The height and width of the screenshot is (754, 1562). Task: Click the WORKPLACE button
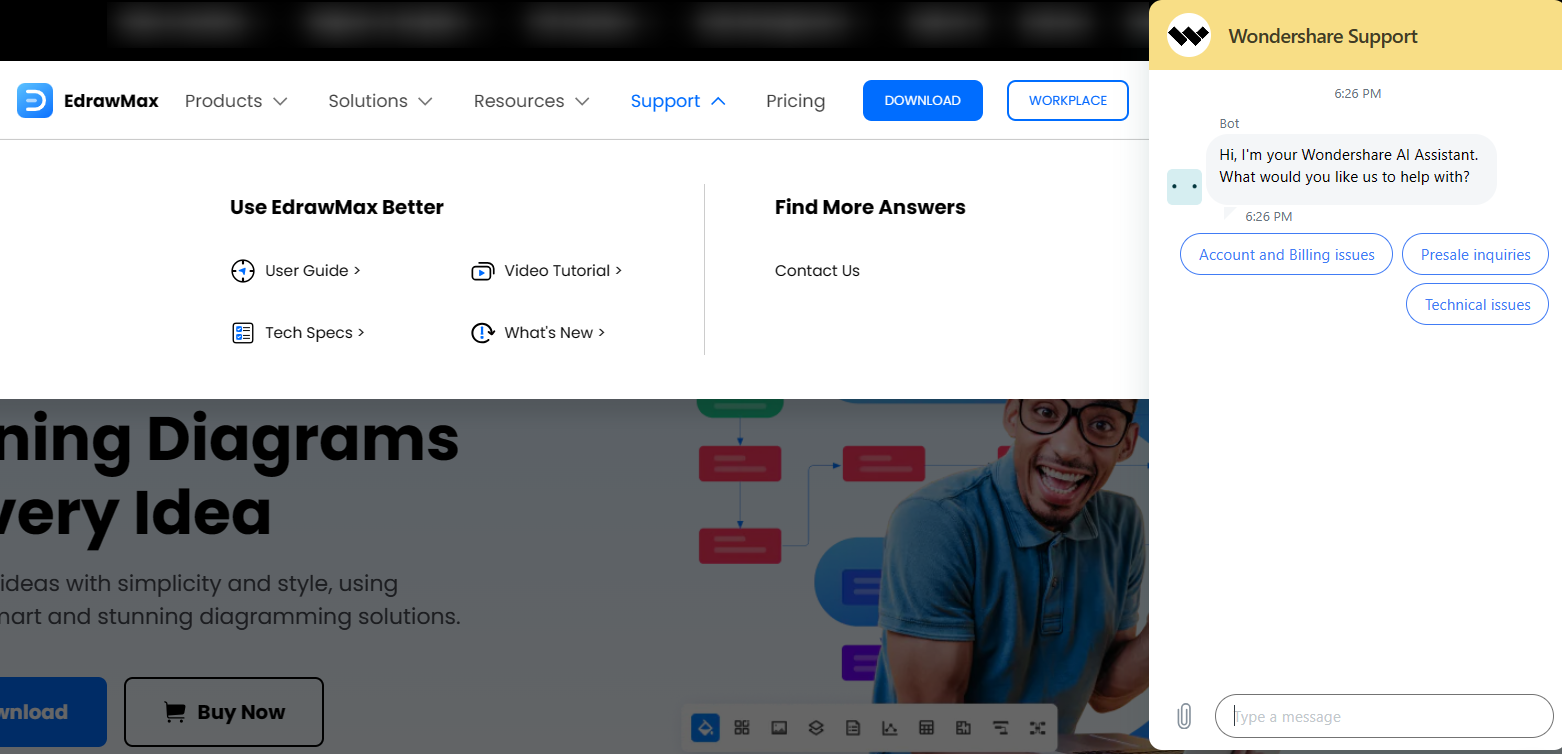point(1067,100)
